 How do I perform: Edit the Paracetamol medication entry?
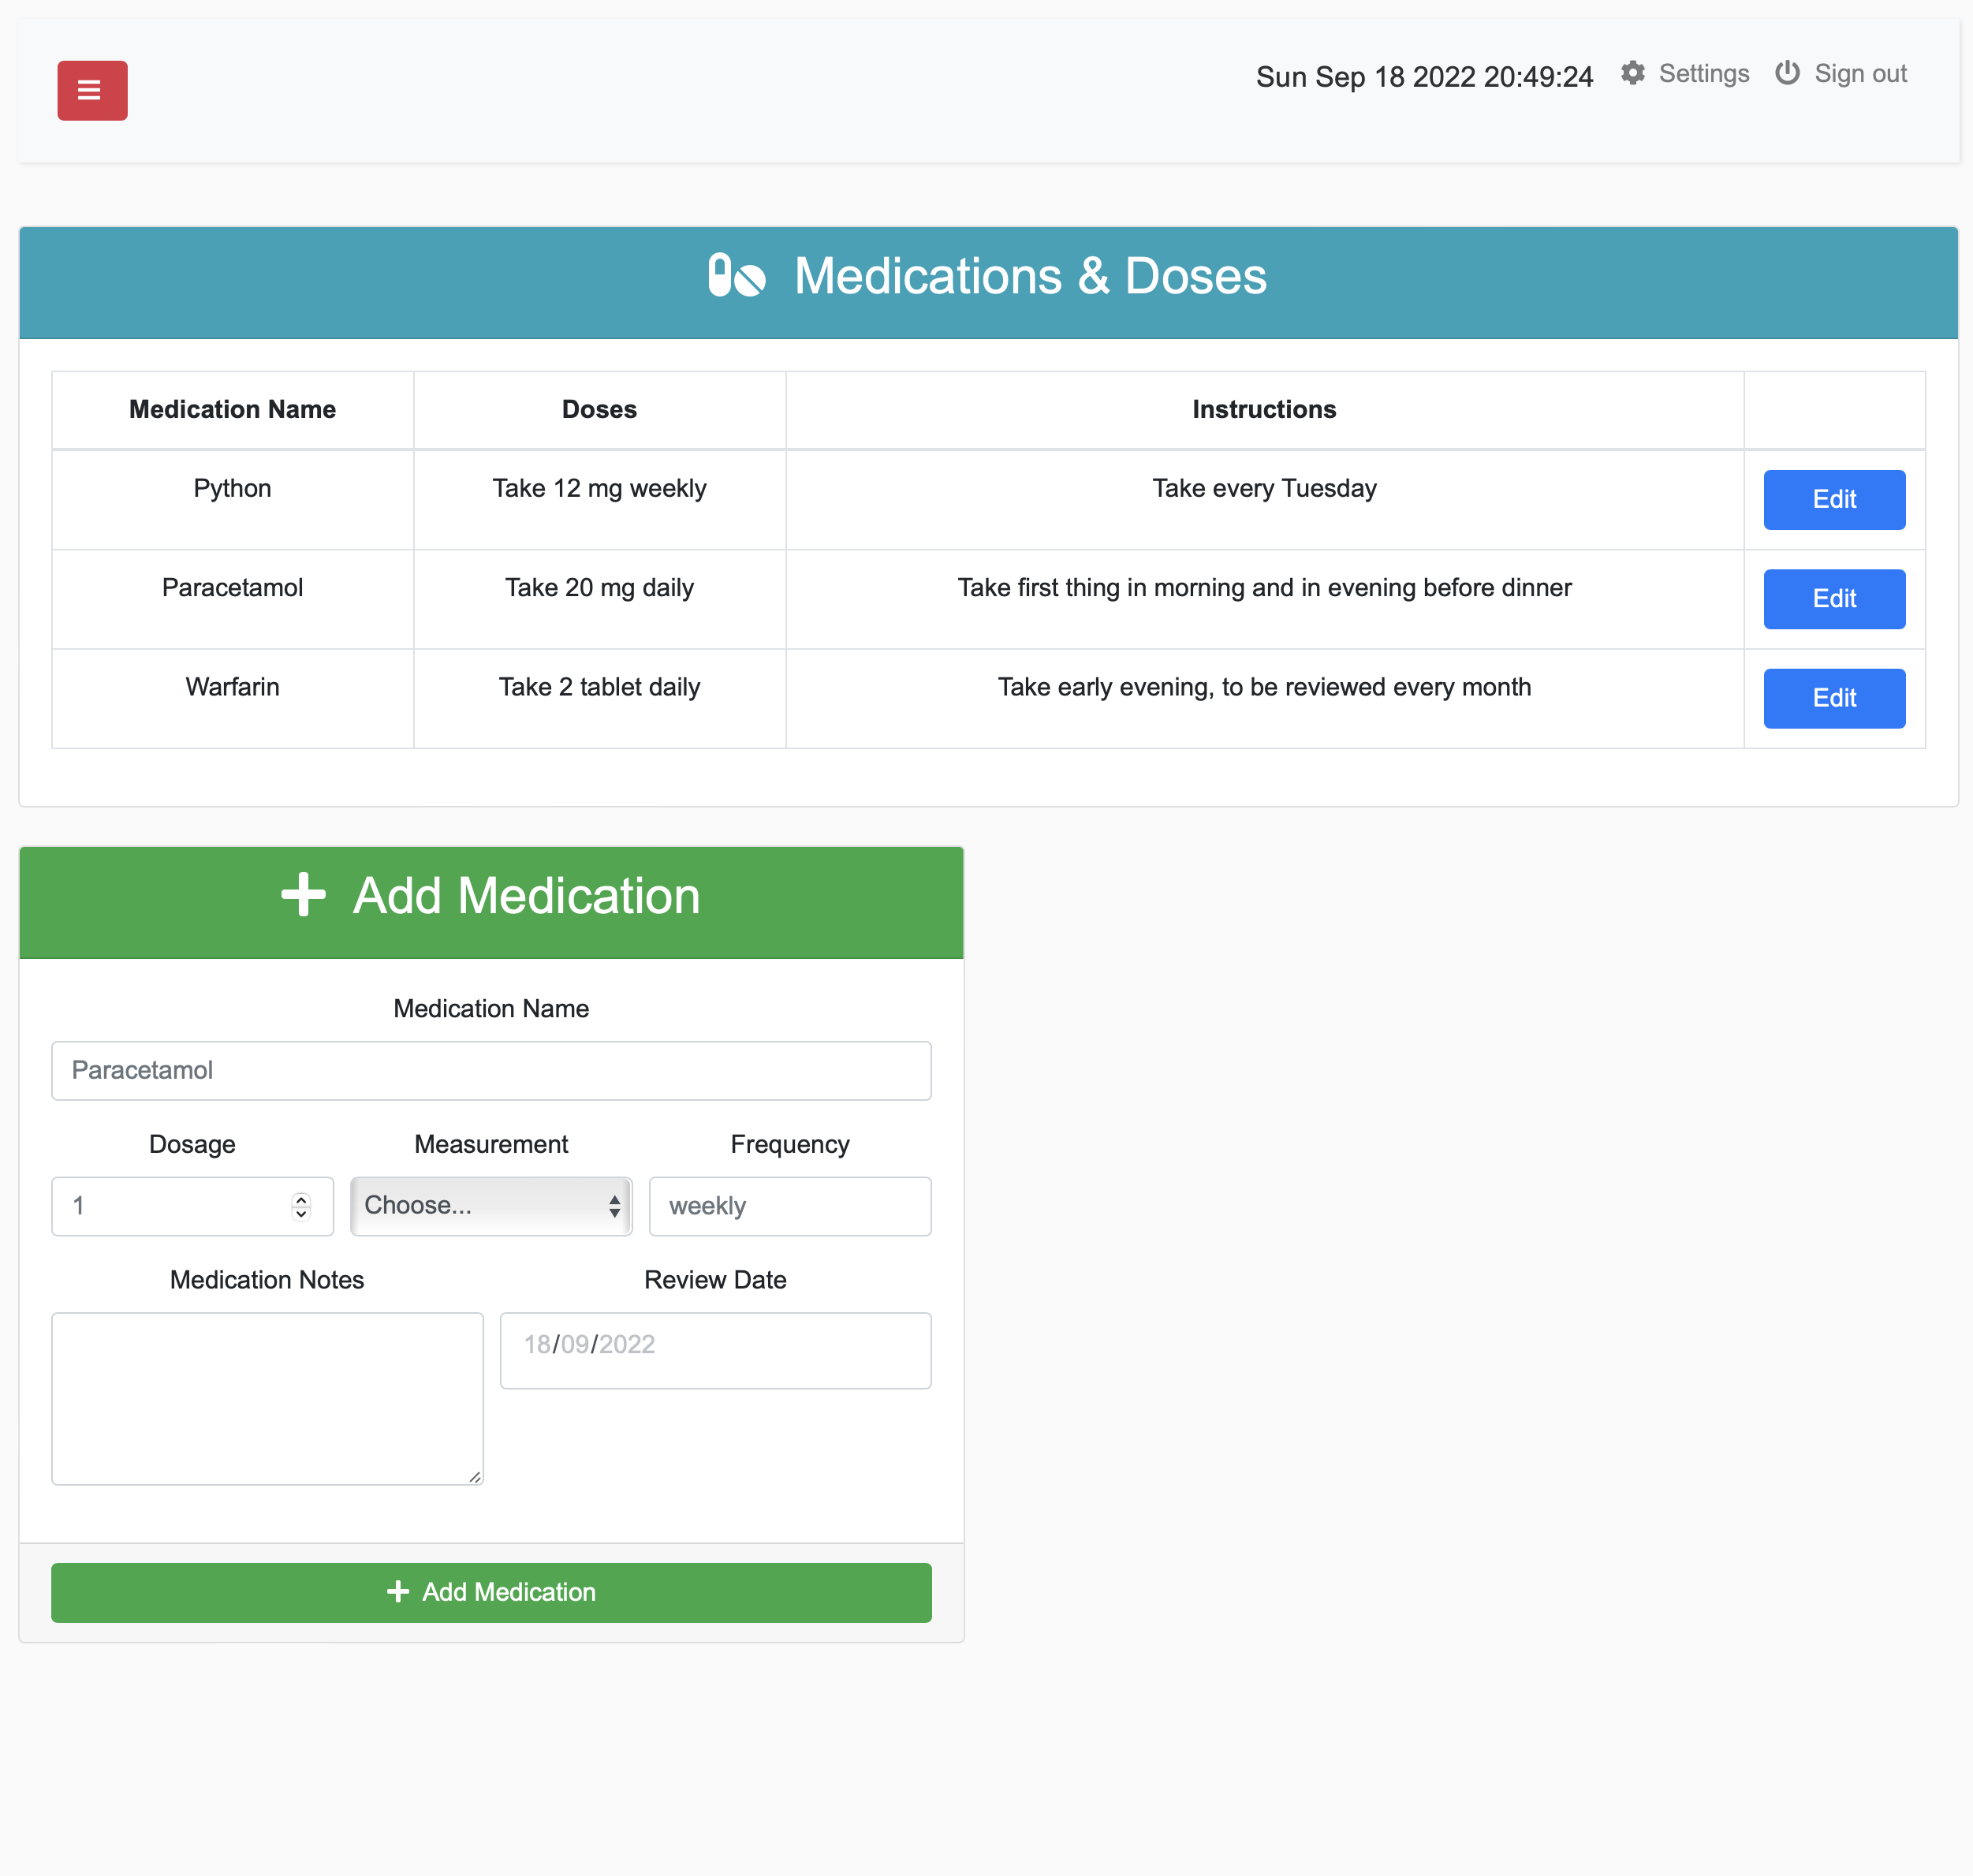click(1834, 598)
